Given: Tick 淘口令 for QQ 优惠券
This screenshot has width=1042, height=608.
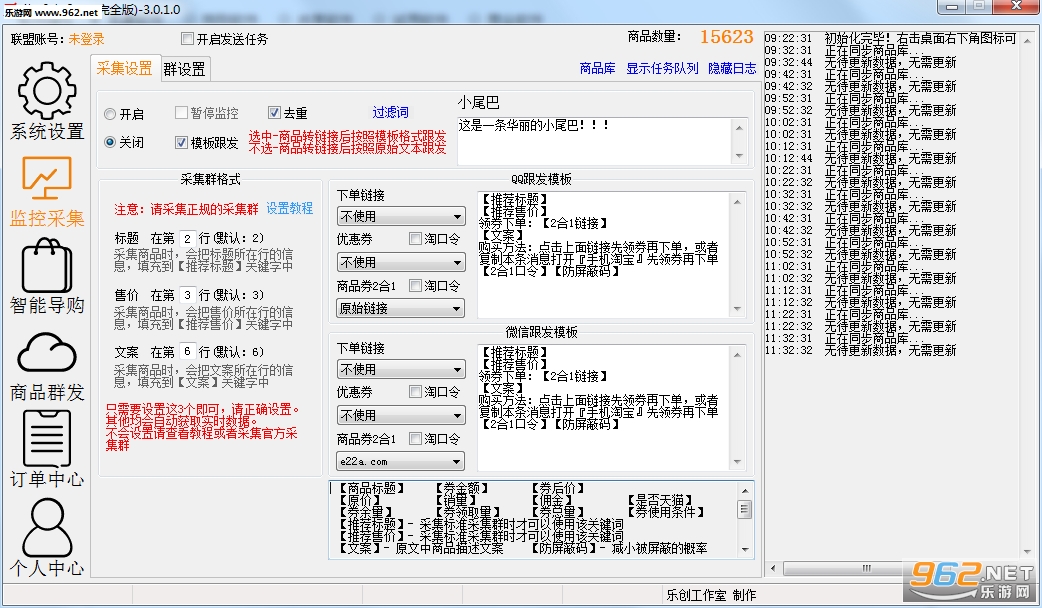Looking at the screenshot, I should [x=415, y=239].
